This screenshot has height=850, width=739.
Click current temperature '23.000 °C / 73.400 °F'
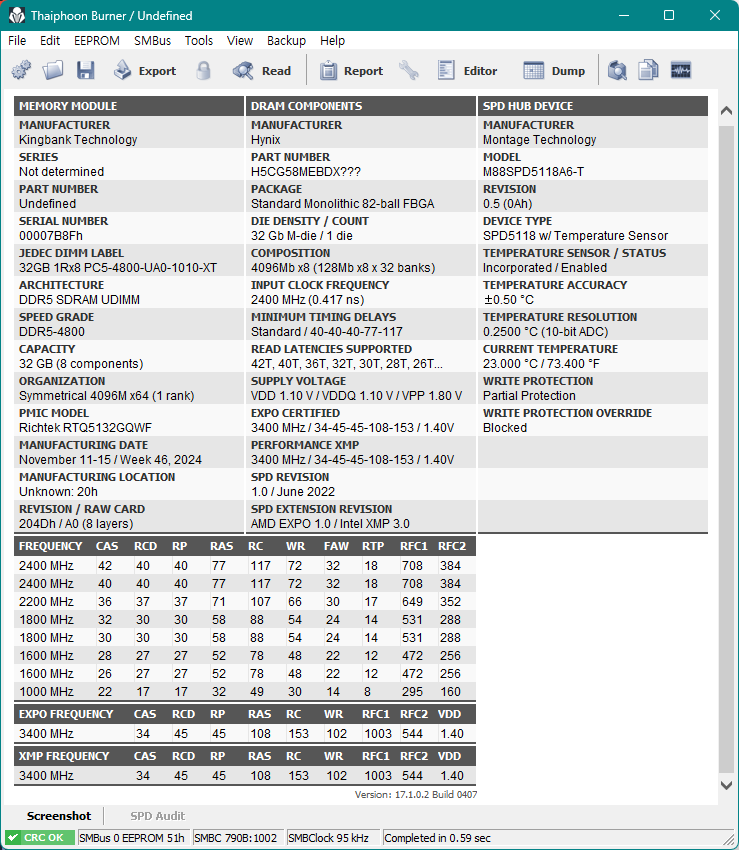point(541,364)
